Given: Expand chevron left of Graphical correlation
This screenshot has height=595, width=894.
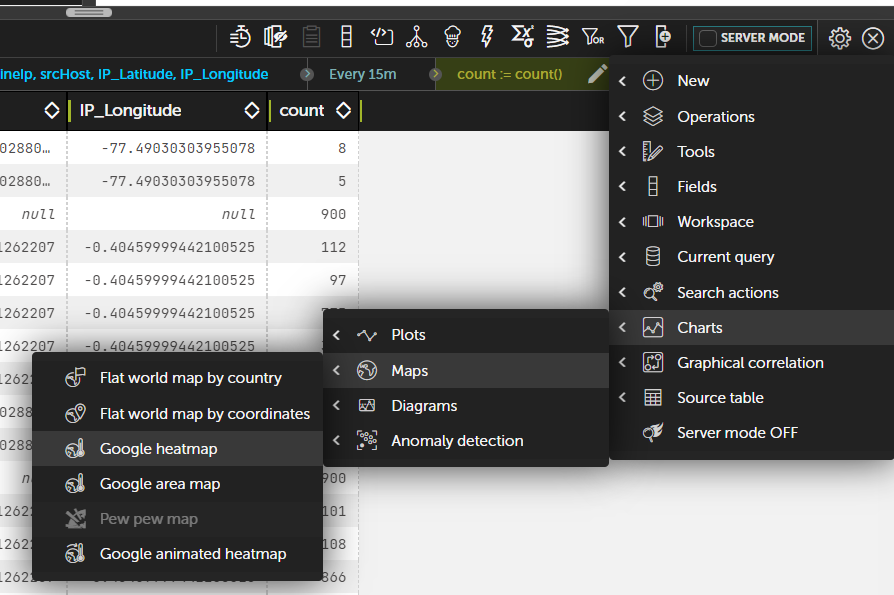Looking at the screenshot, I should point(623,362).
